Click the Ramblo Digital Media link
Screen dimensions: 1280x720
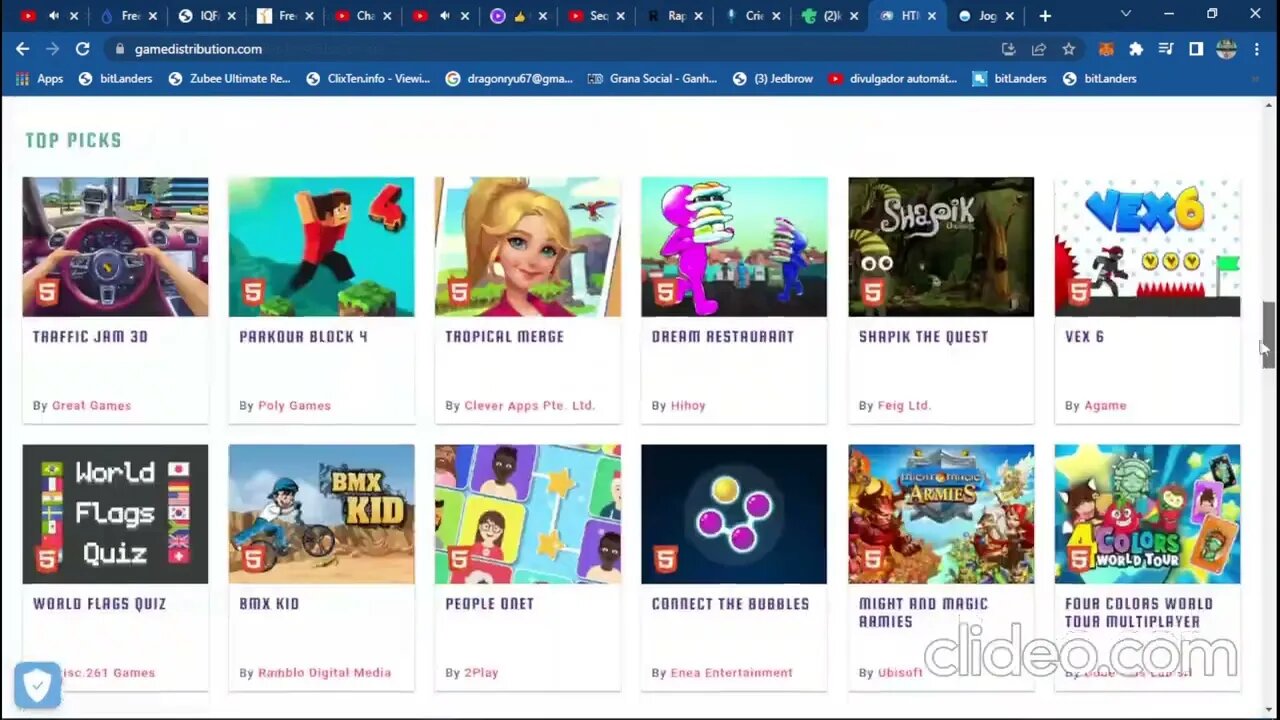click(324, 672)
